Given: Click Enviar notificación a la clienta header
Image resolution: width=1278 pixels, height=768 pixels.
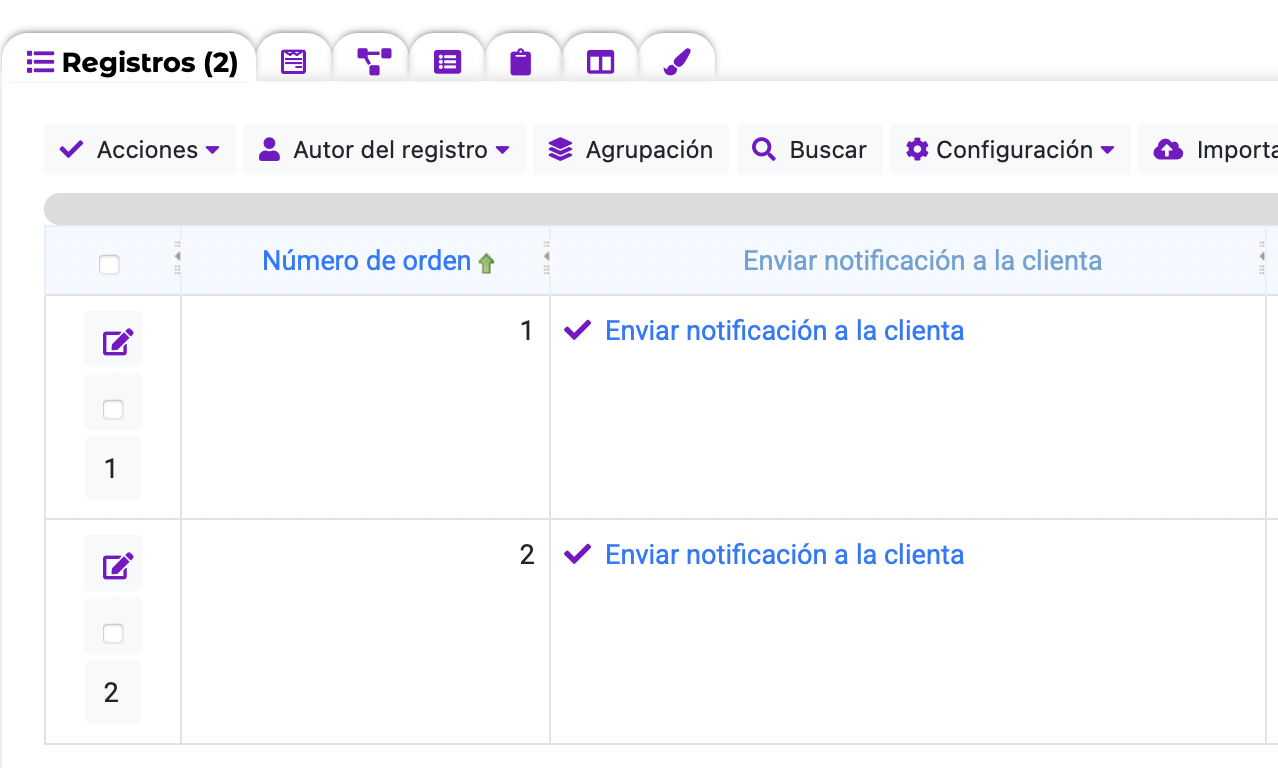Looking at the screenshot, I should pyautogui.click(x=922, y=261).
